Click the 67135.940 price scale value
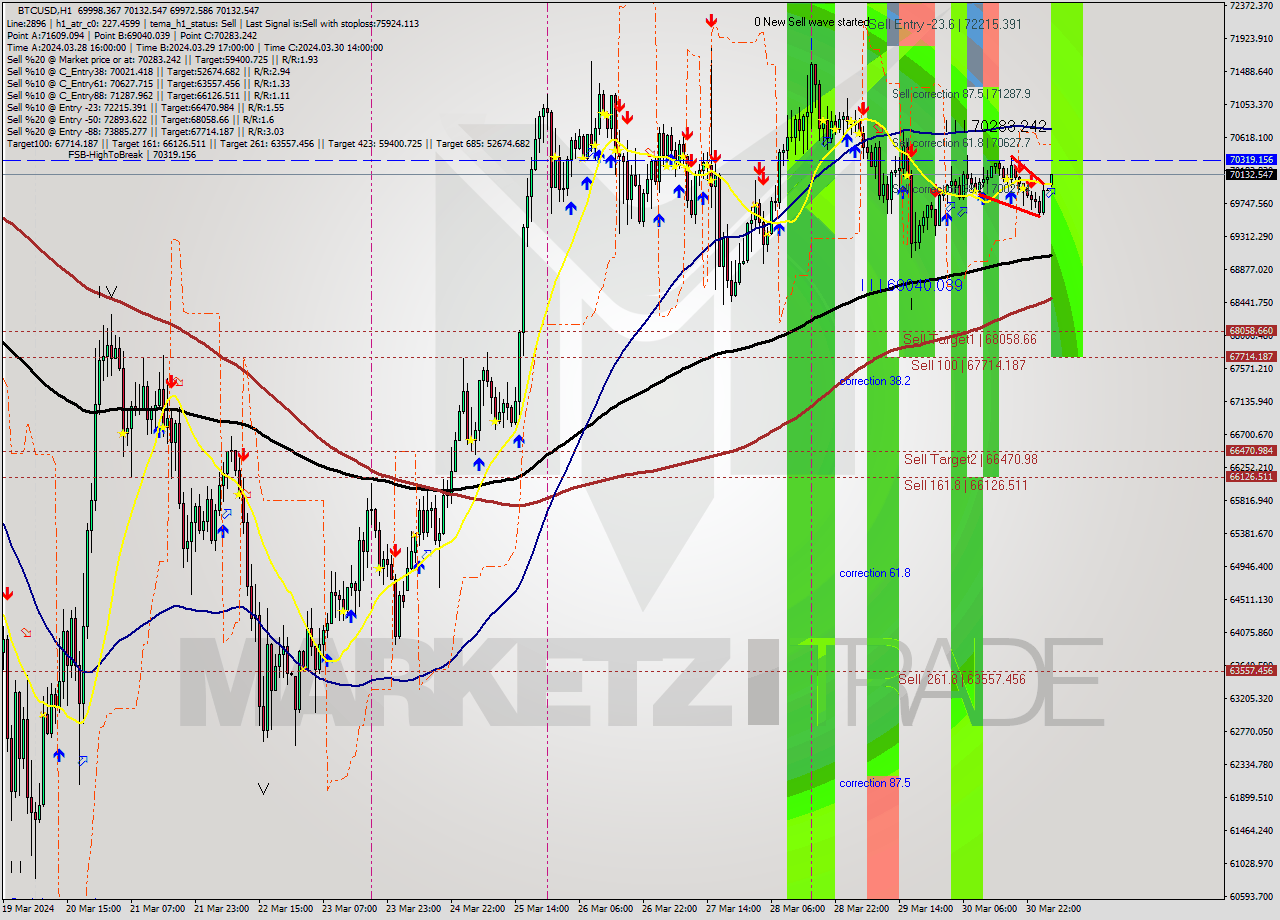Viewport: 1280px width, 920px height. point(1251,402)
